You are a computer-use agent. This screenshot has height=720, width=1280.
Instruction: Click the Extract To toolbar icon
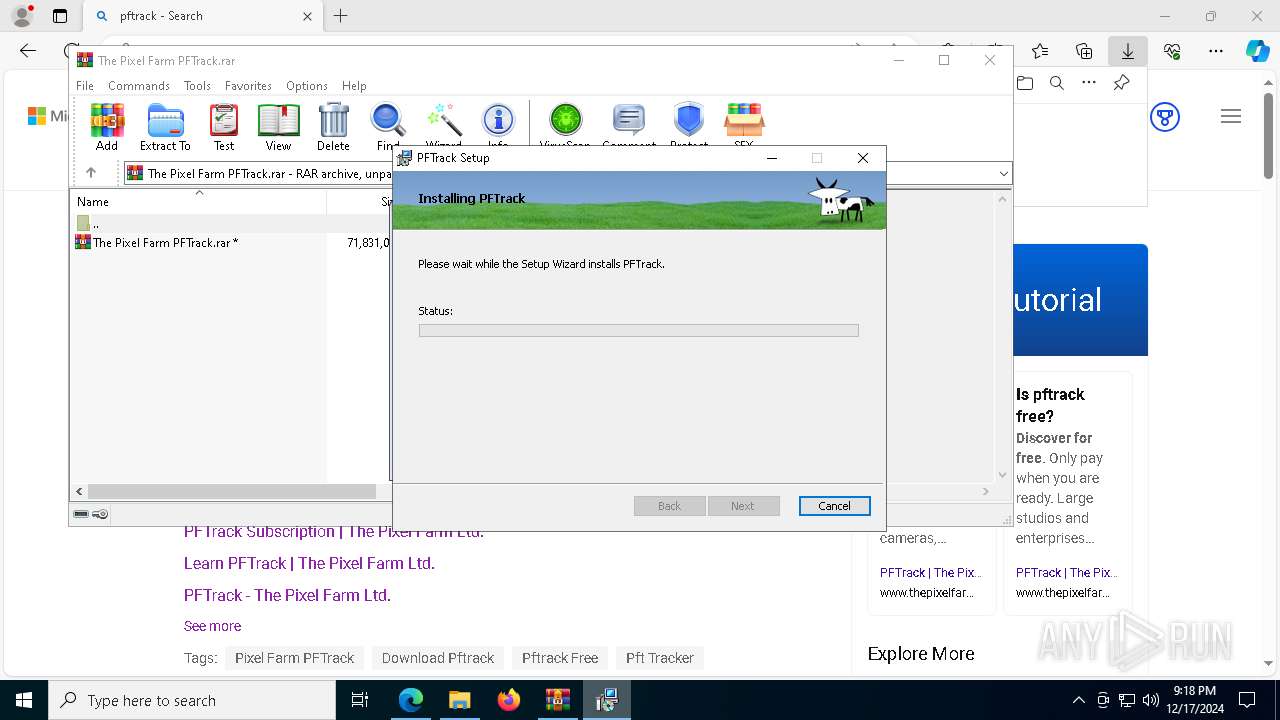(165, 127)
